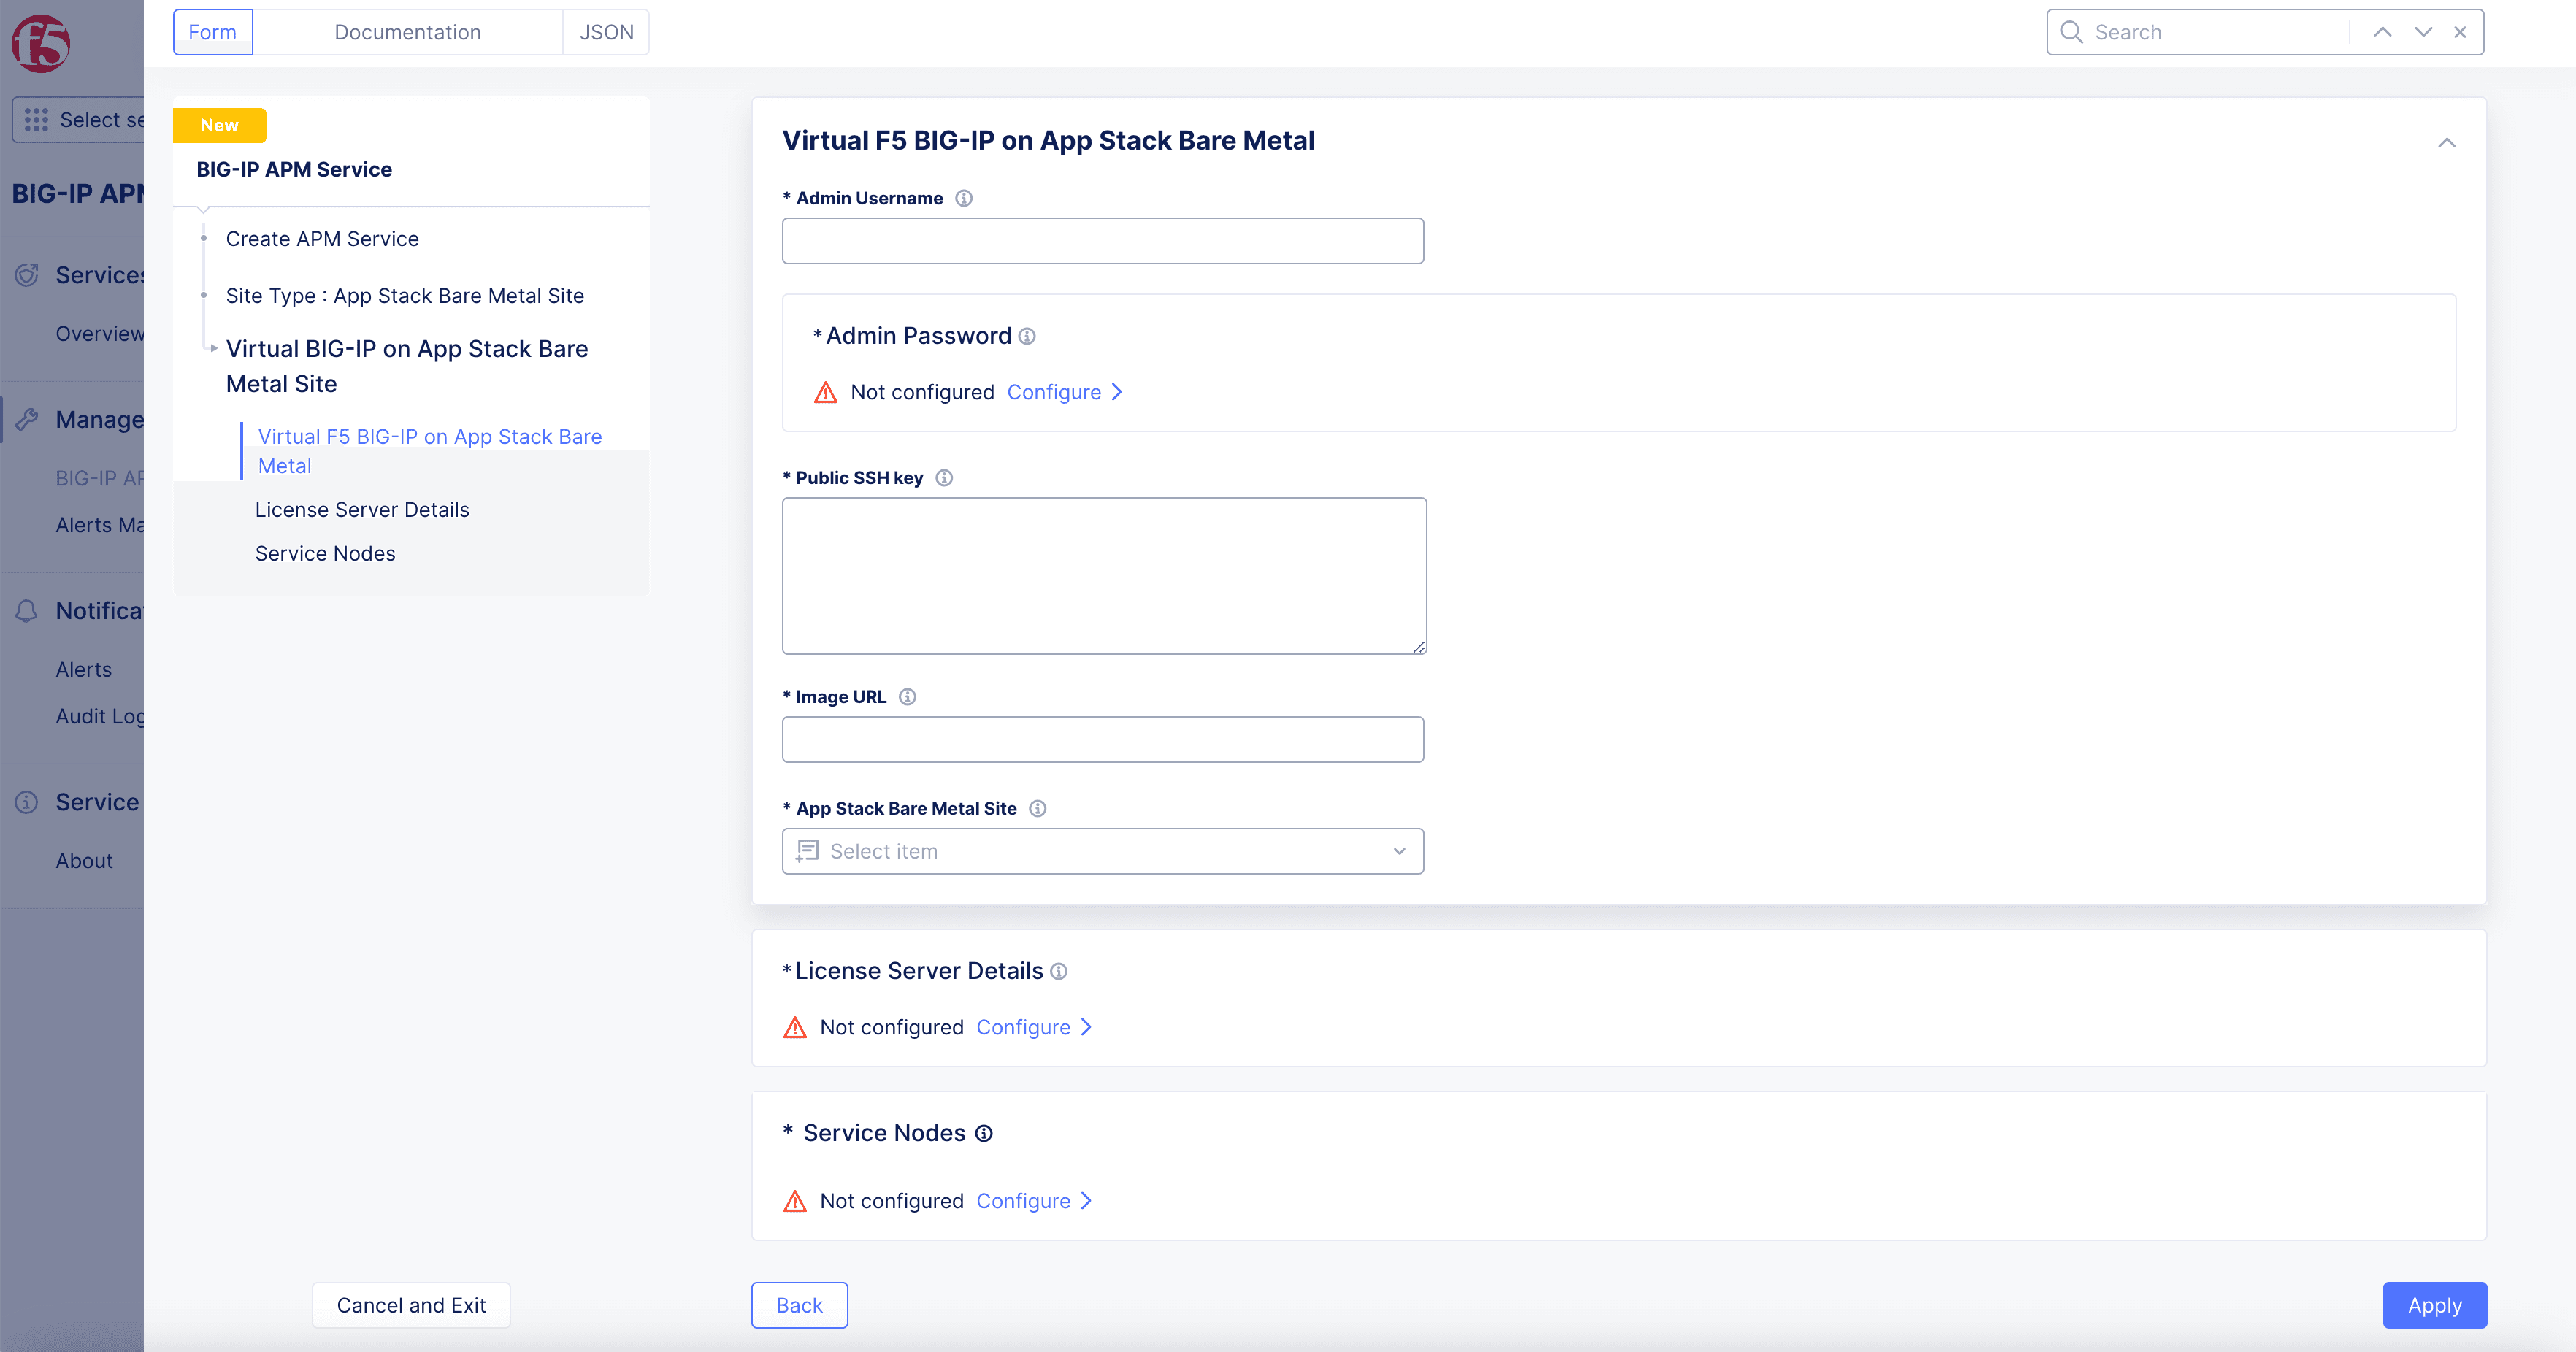Click the Select service button
This screenshot has width=2576, height=1352.
78,120
